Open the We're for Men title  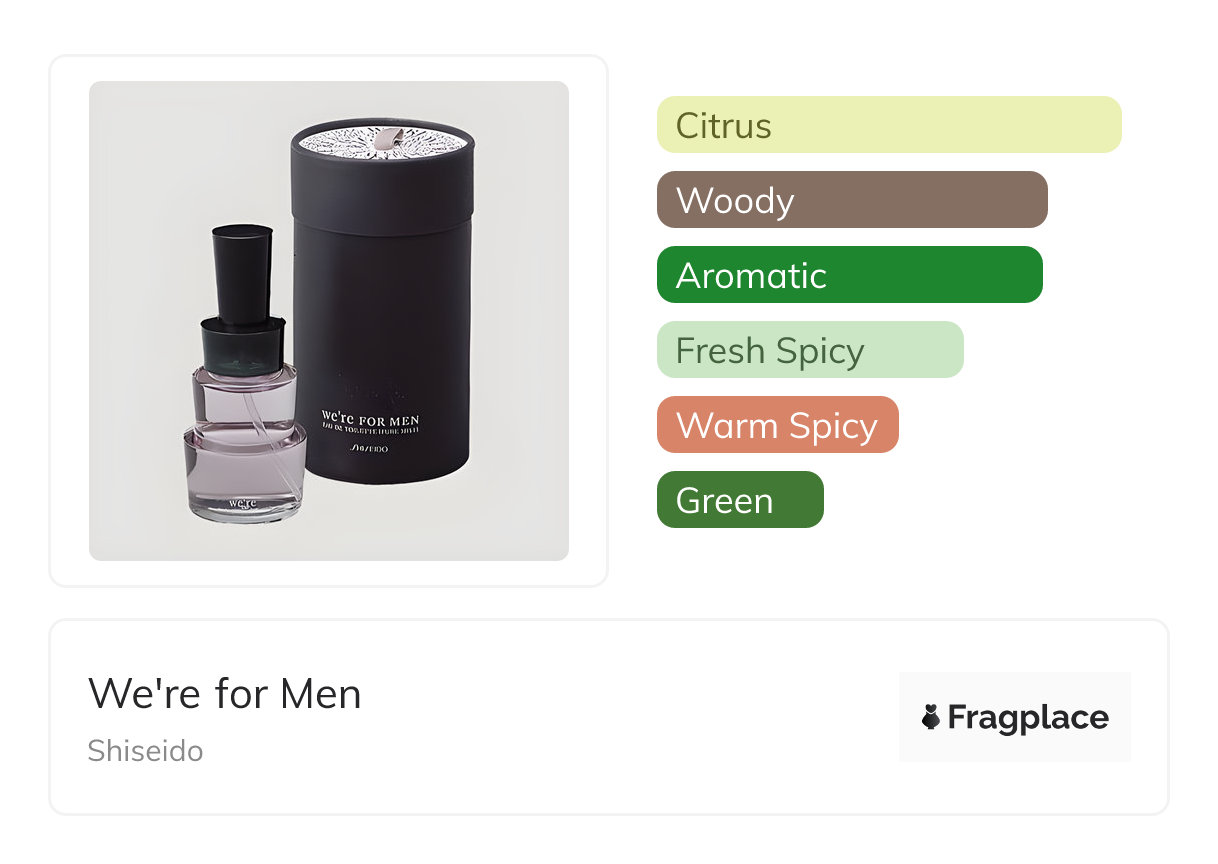[x=225, y=694]
